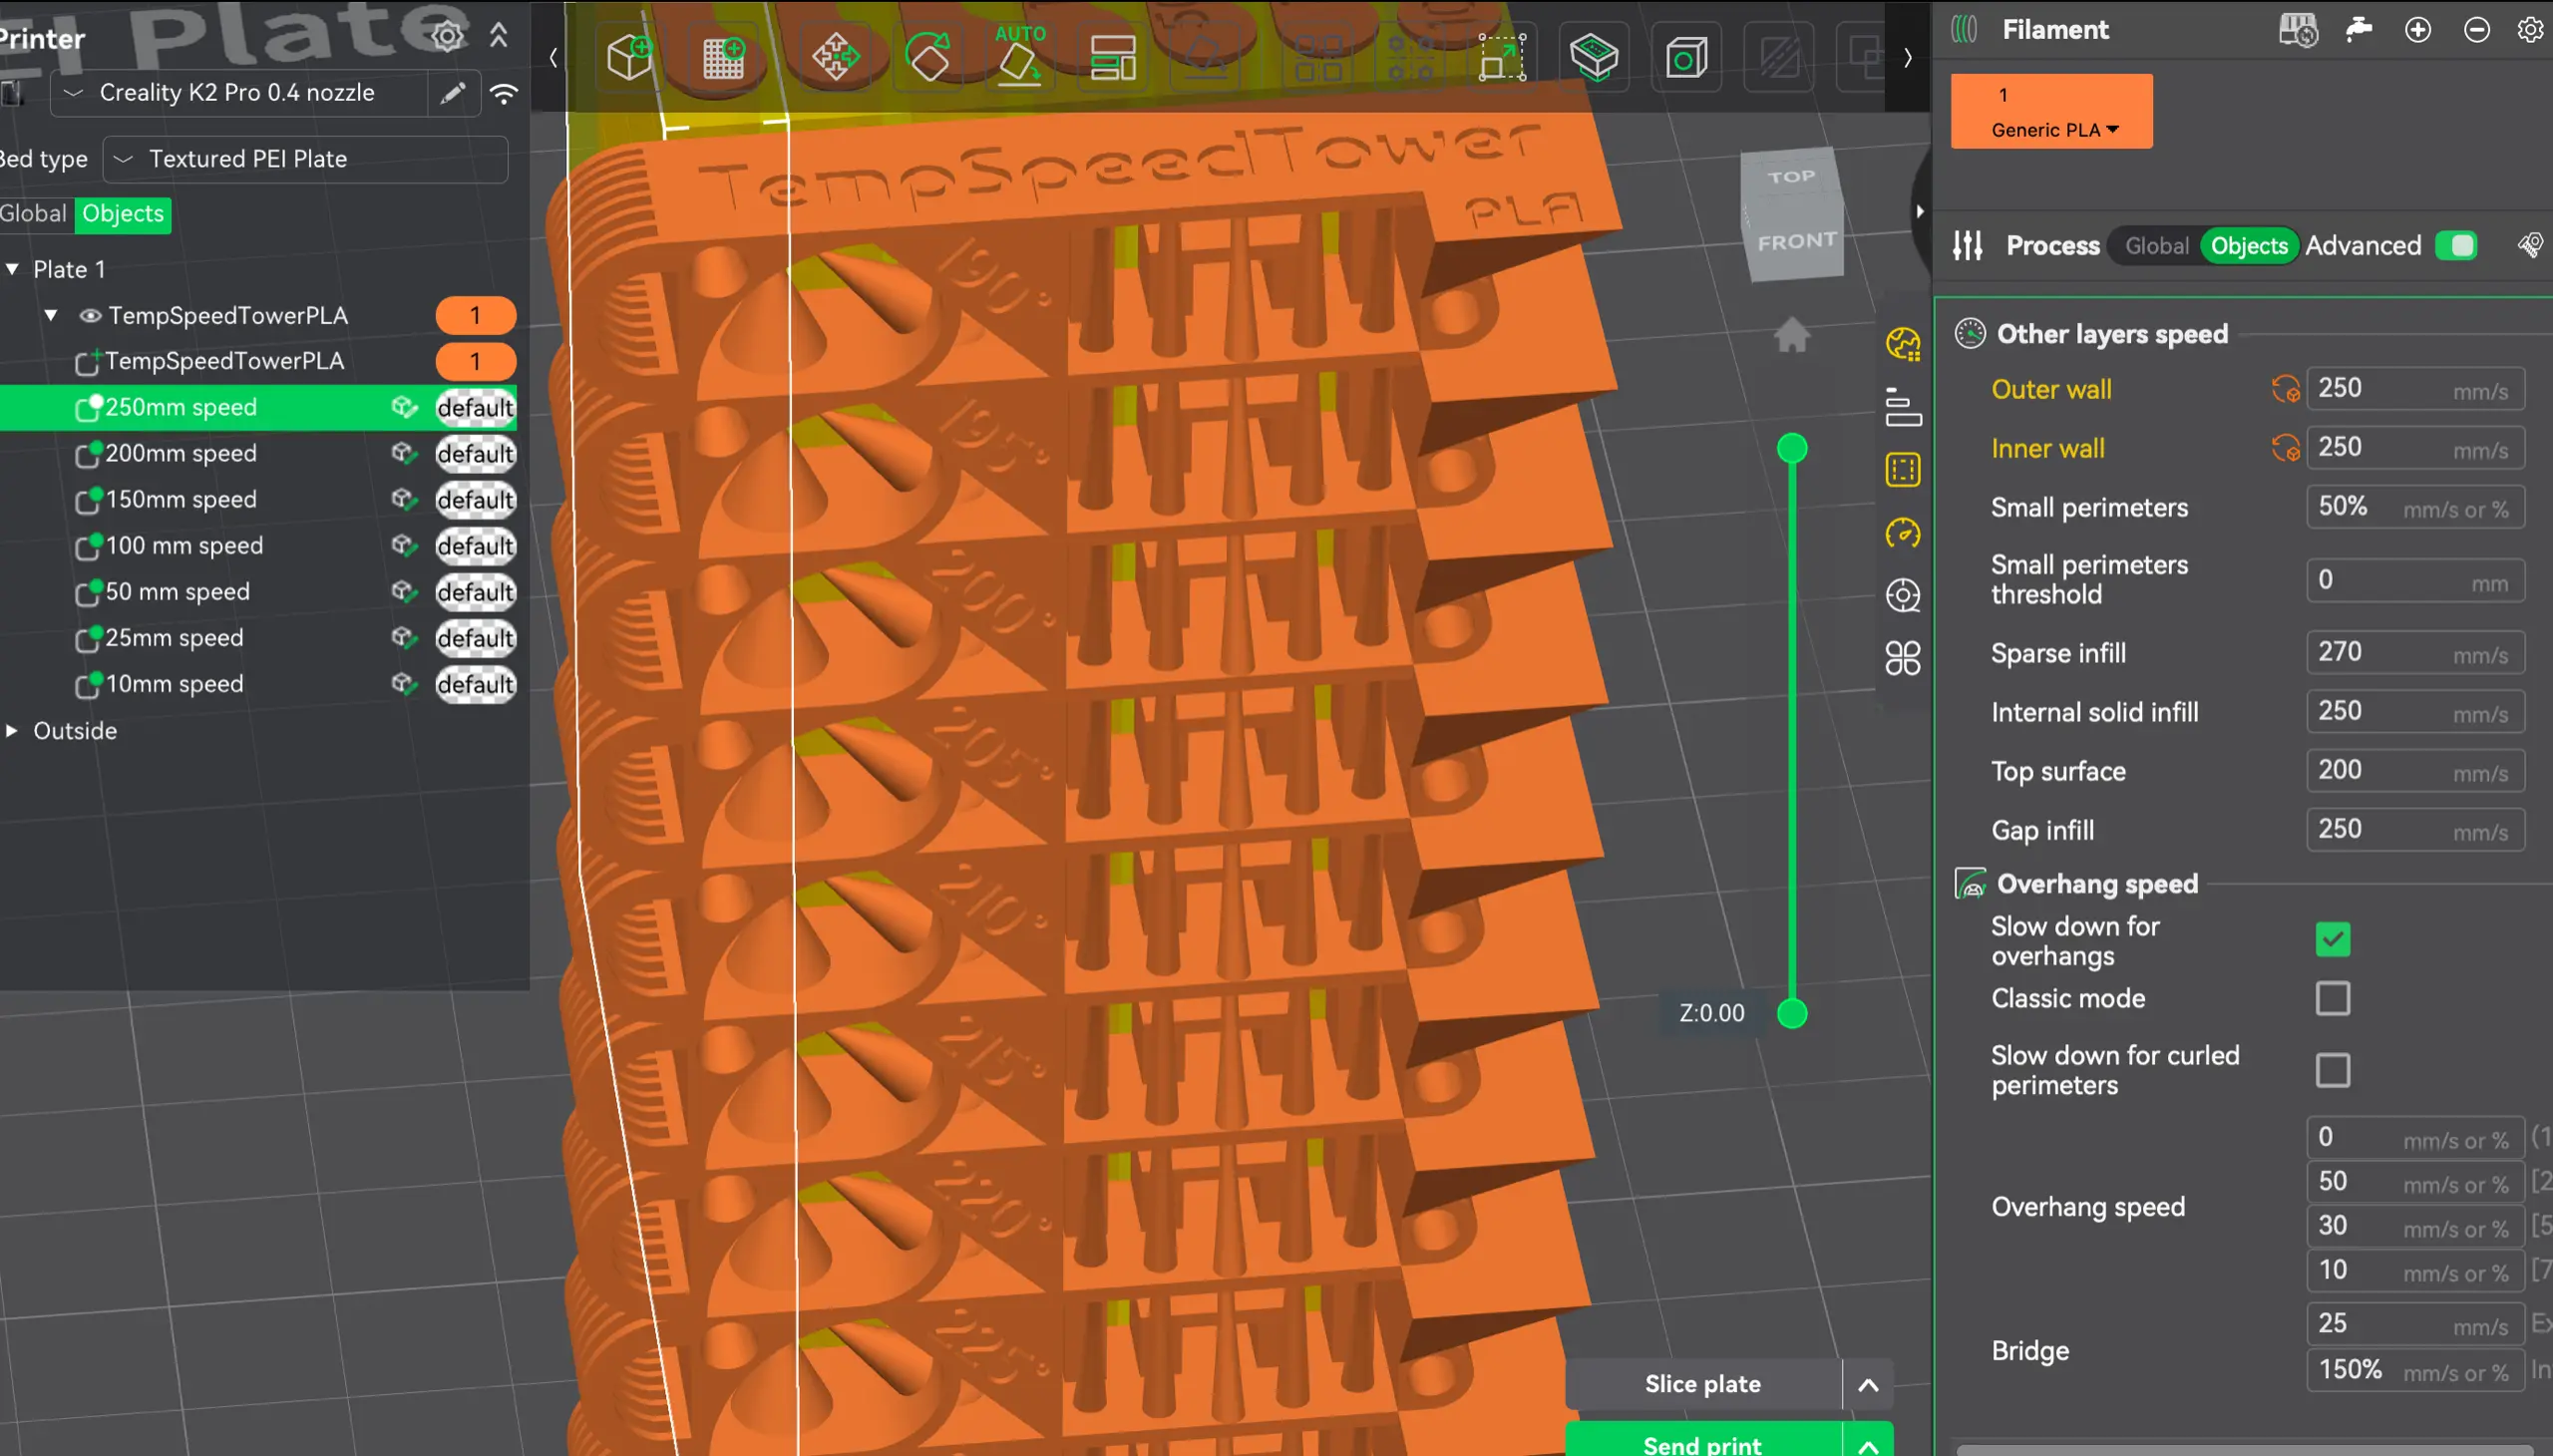Uncheck Slow down for overhangs
Image resolution: width=2553 pixels, height=1456 pixels.
2332,940
